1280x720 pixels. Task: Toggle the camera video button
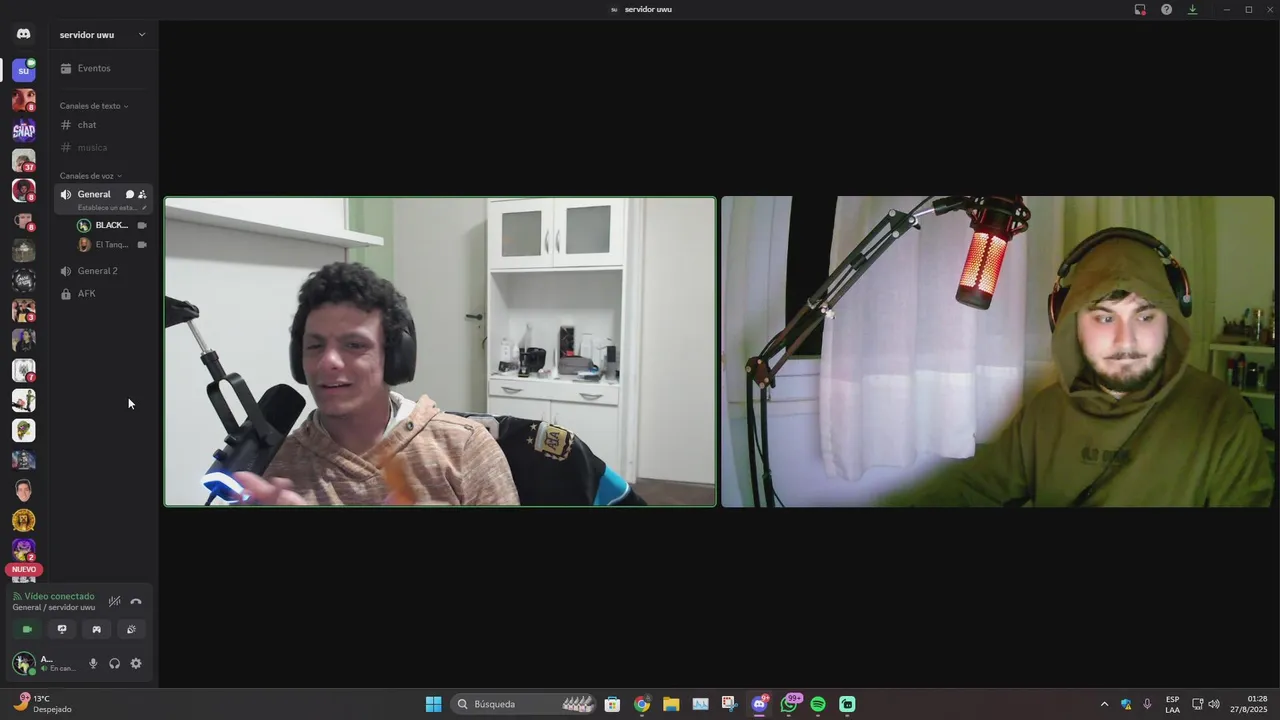click(x=27, y=629)
